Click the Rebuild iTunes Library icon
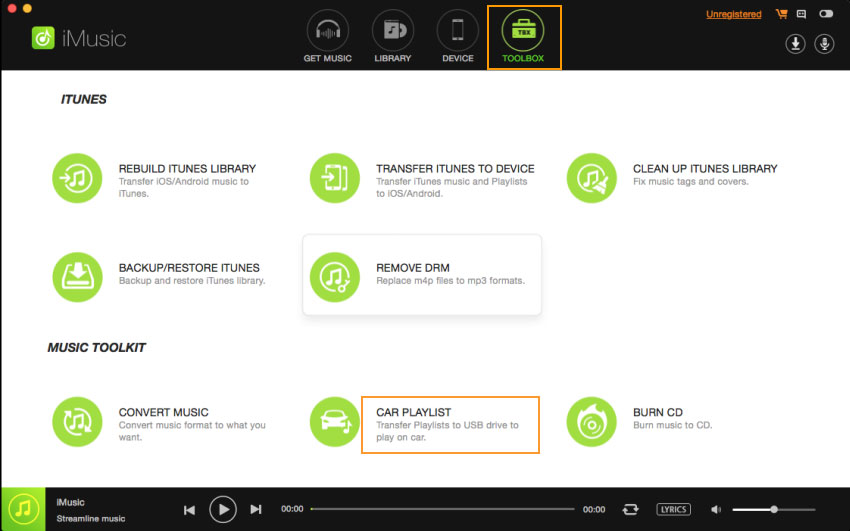Viewport: 850px width, 531px height. [77, 178]
